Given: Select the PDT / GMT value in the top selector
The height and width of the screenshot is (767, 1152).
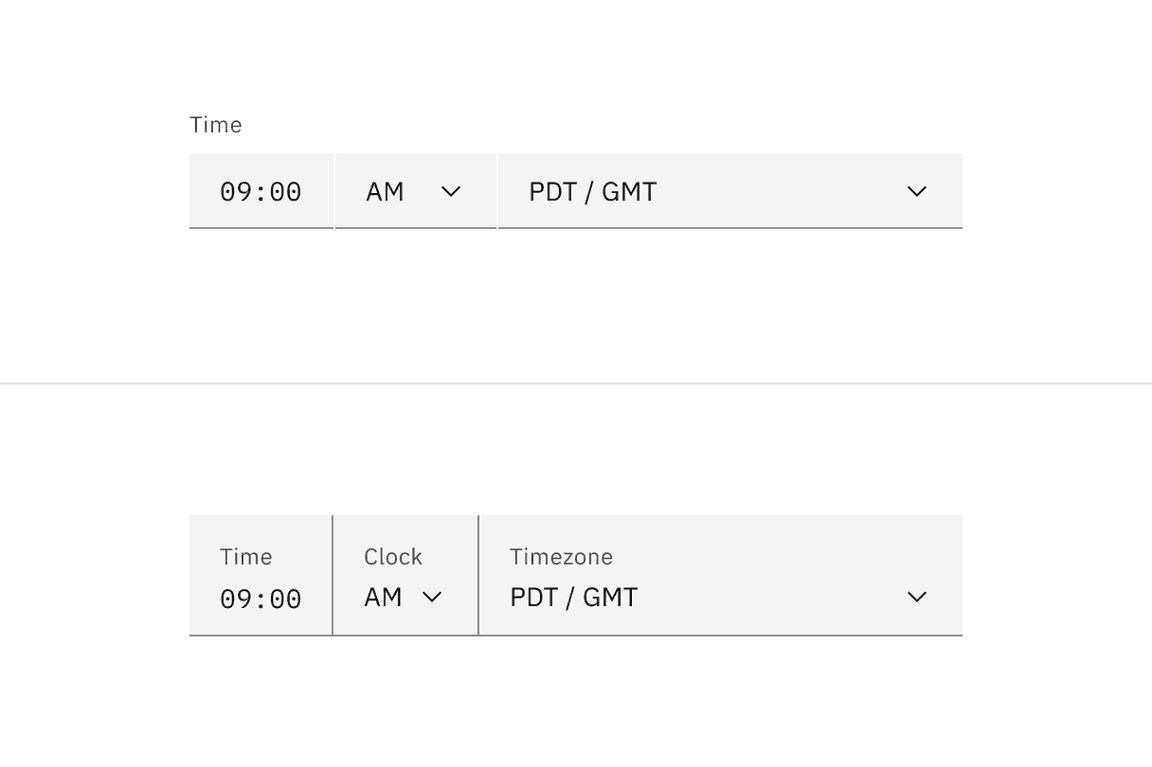Looking at the screenshot, I should [x=591, y=191].
